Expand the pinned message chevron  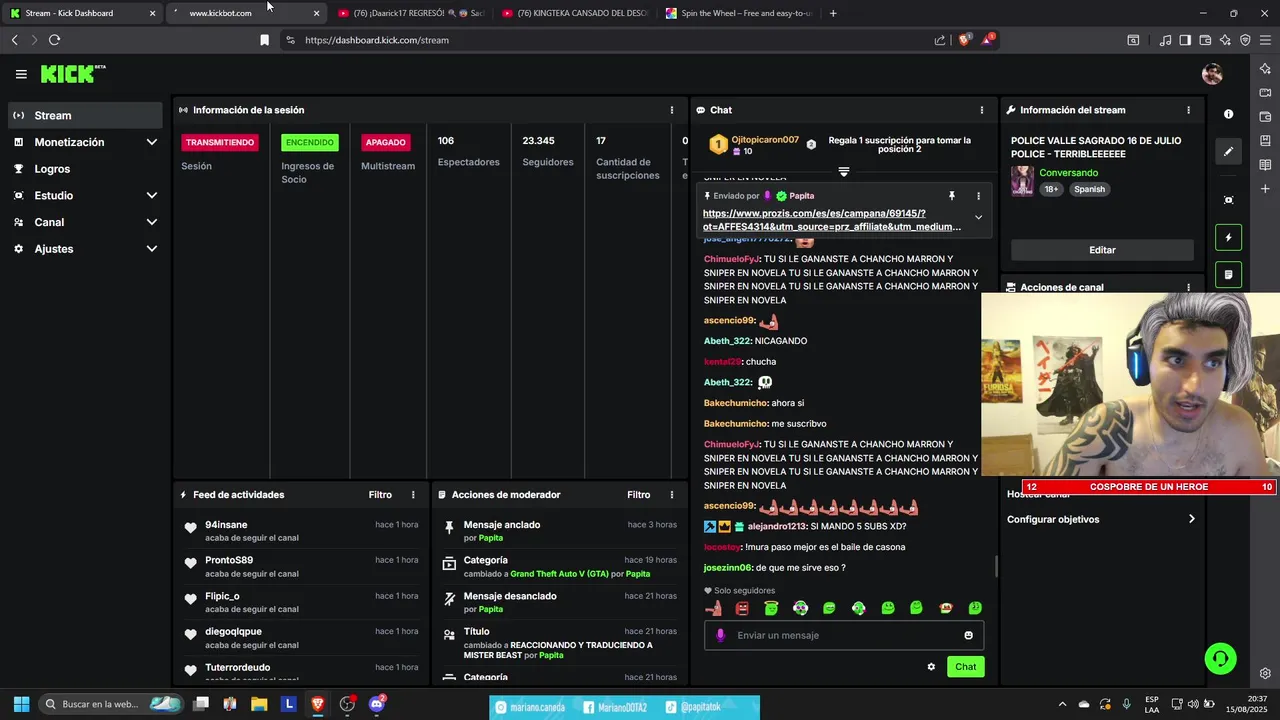[x=978, y=217]
